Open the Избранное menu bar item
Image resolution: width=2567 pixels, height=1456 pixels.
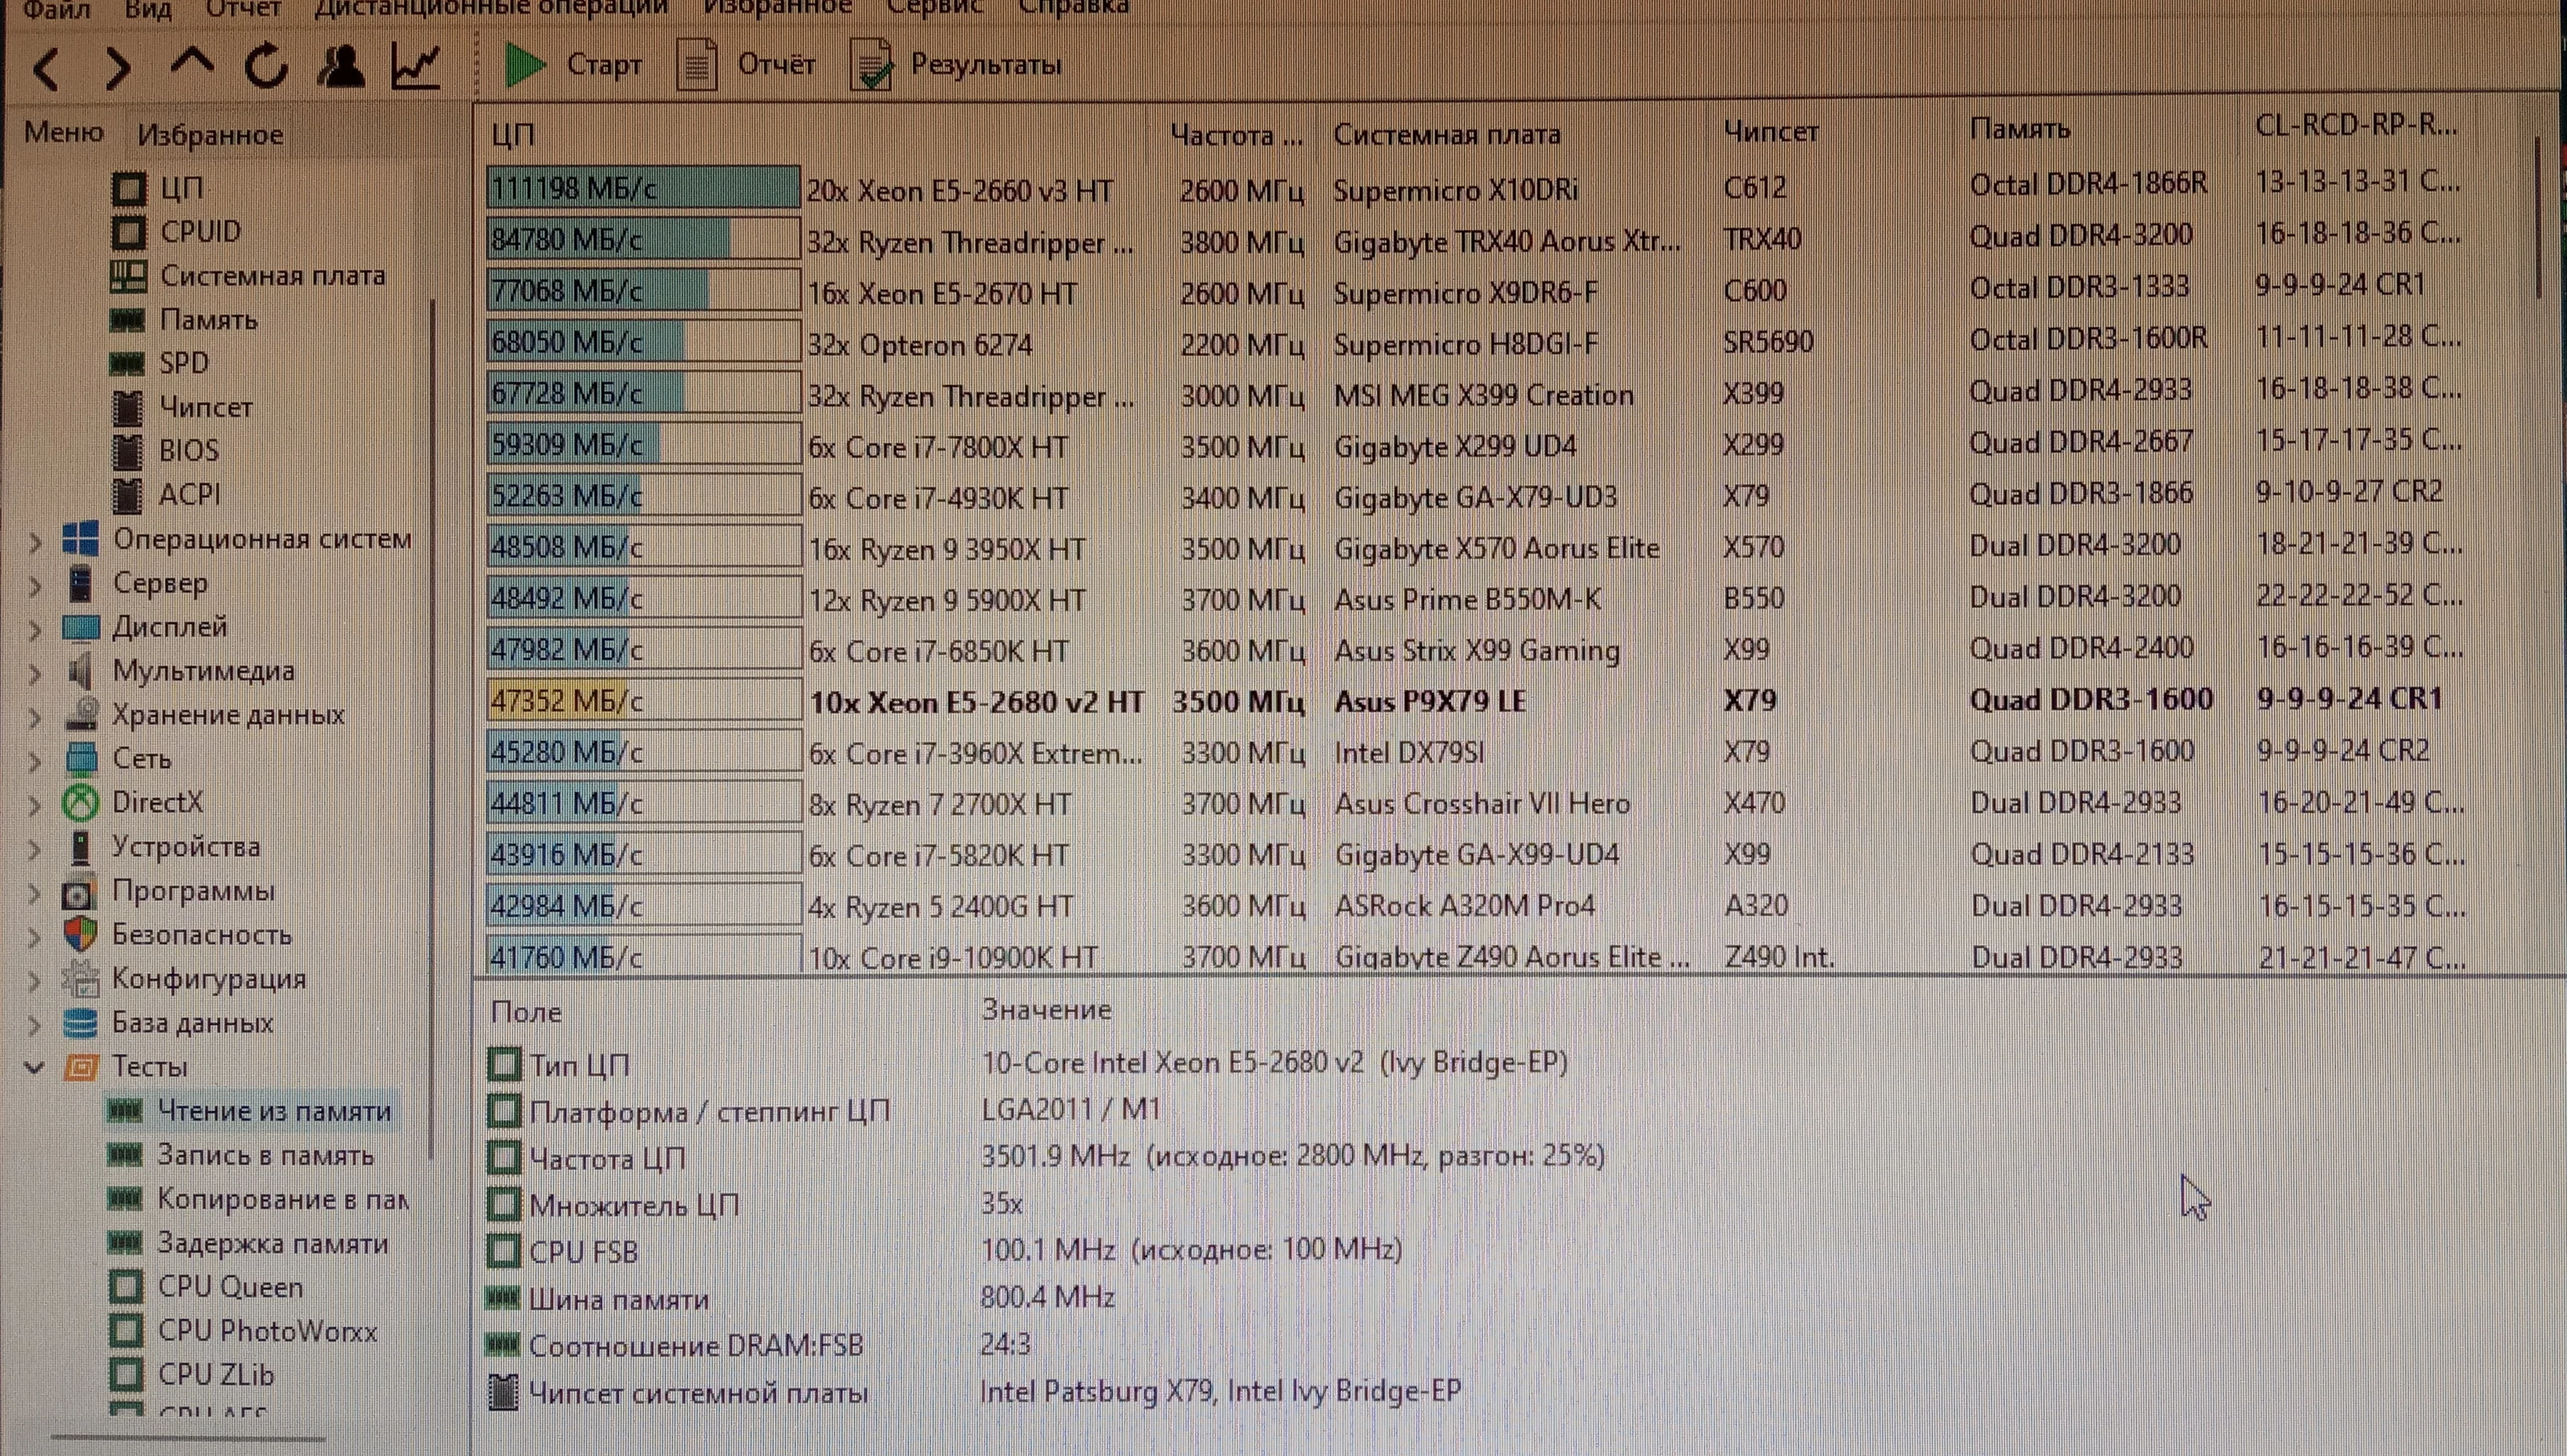point(777,8)
